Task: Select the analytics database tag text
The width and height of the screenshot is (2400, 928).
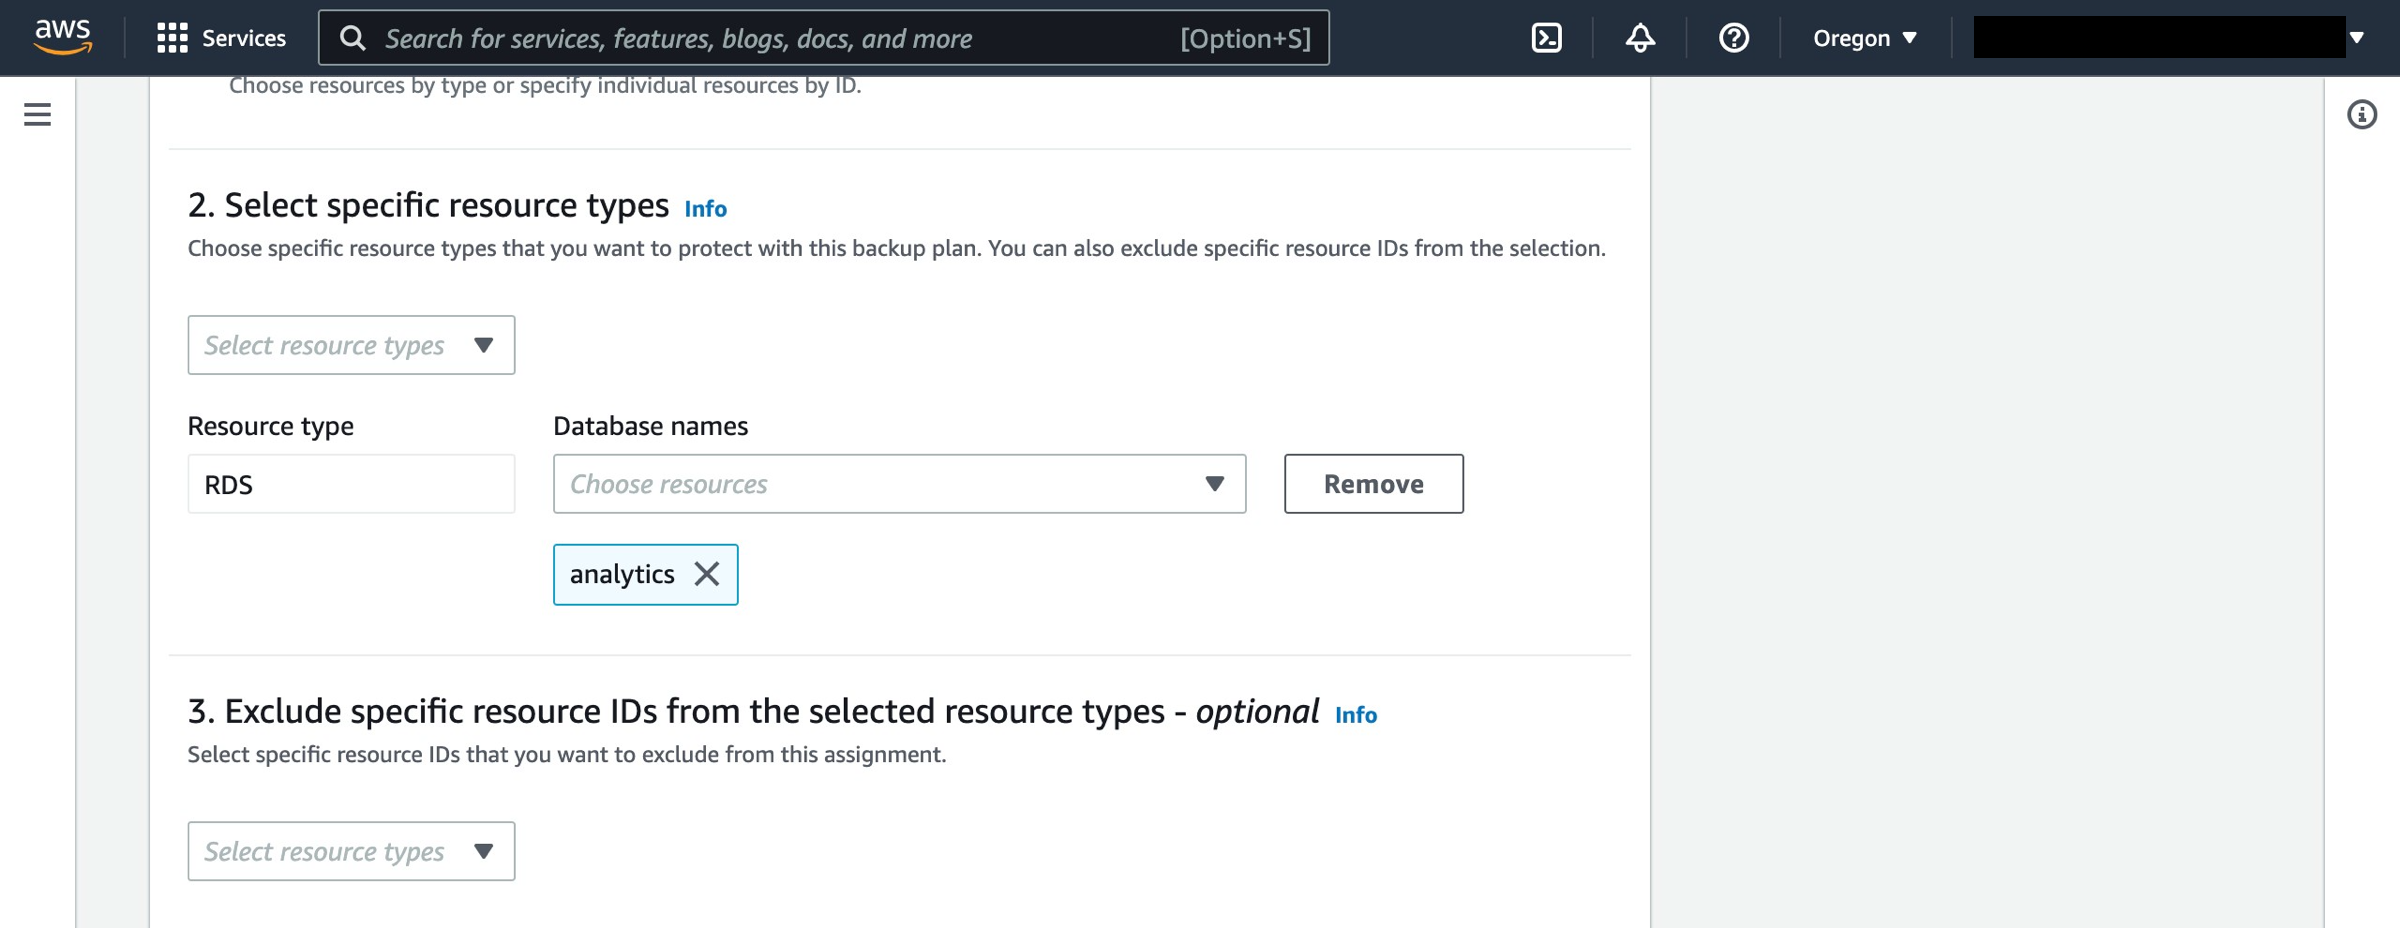Action: tap(622, 574)
